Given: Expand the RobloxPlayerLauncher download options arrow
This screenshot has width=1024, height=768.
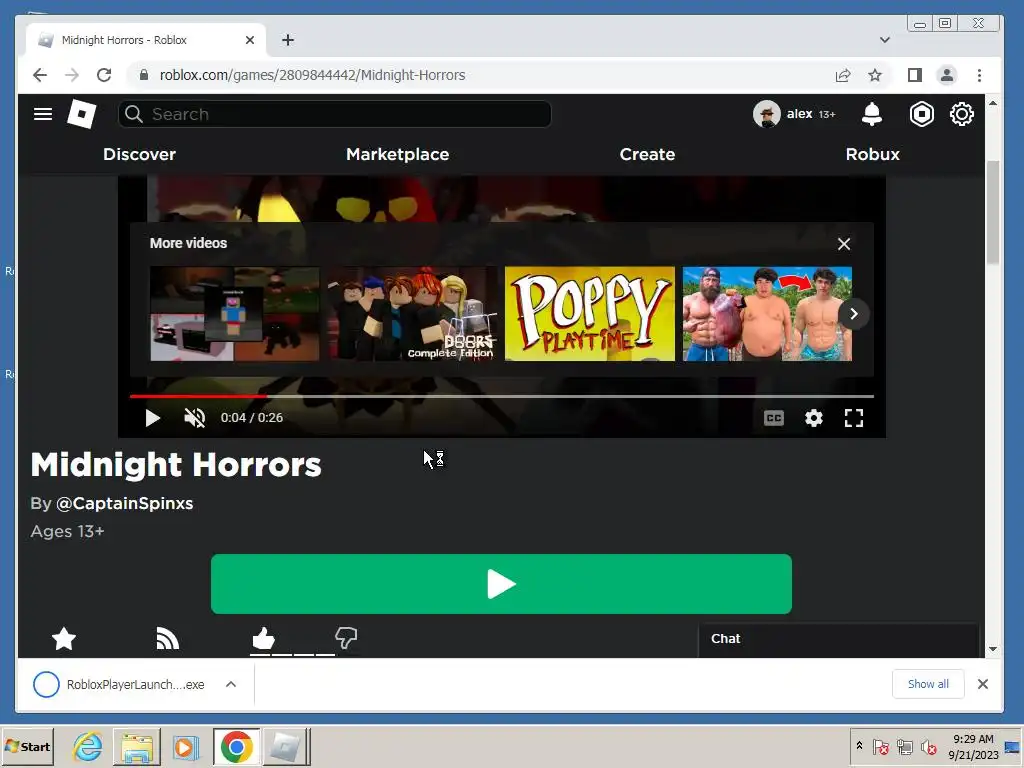Looking at the screenshot, I should pyautogui.click(x=231, y=684).
